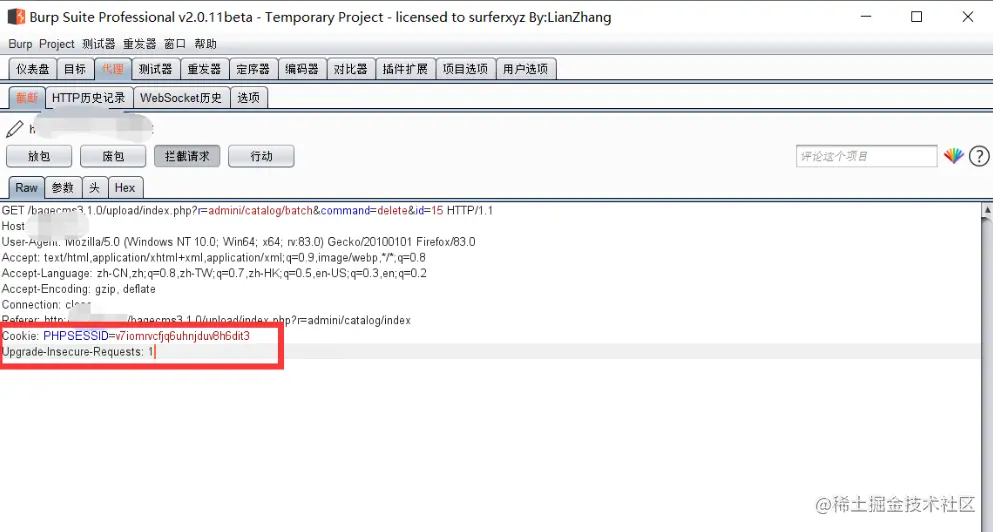Open the HTTP历史记录 sub-tab
The width and height of the screenshot is (993, 532).
(89, 98)
